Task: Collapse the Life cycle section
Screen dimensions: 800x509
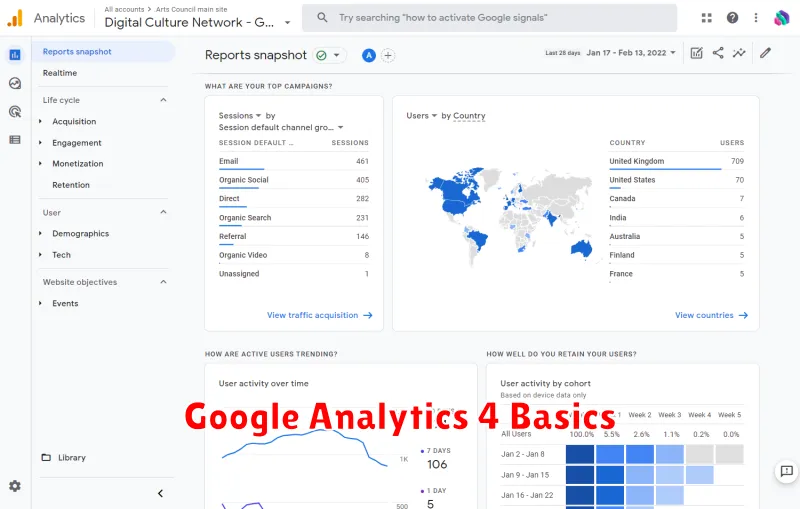Action: pos(163,100)
